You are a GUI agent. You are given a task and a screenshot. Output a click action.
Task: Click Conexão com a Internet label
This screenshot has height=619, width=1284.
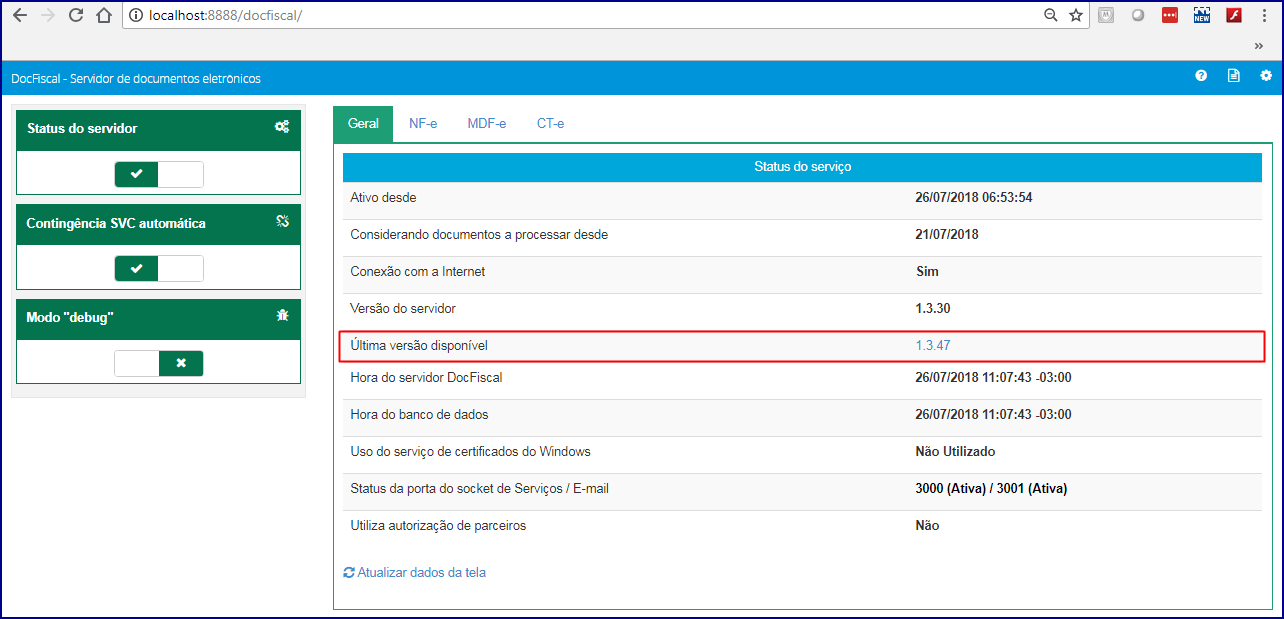418,272
